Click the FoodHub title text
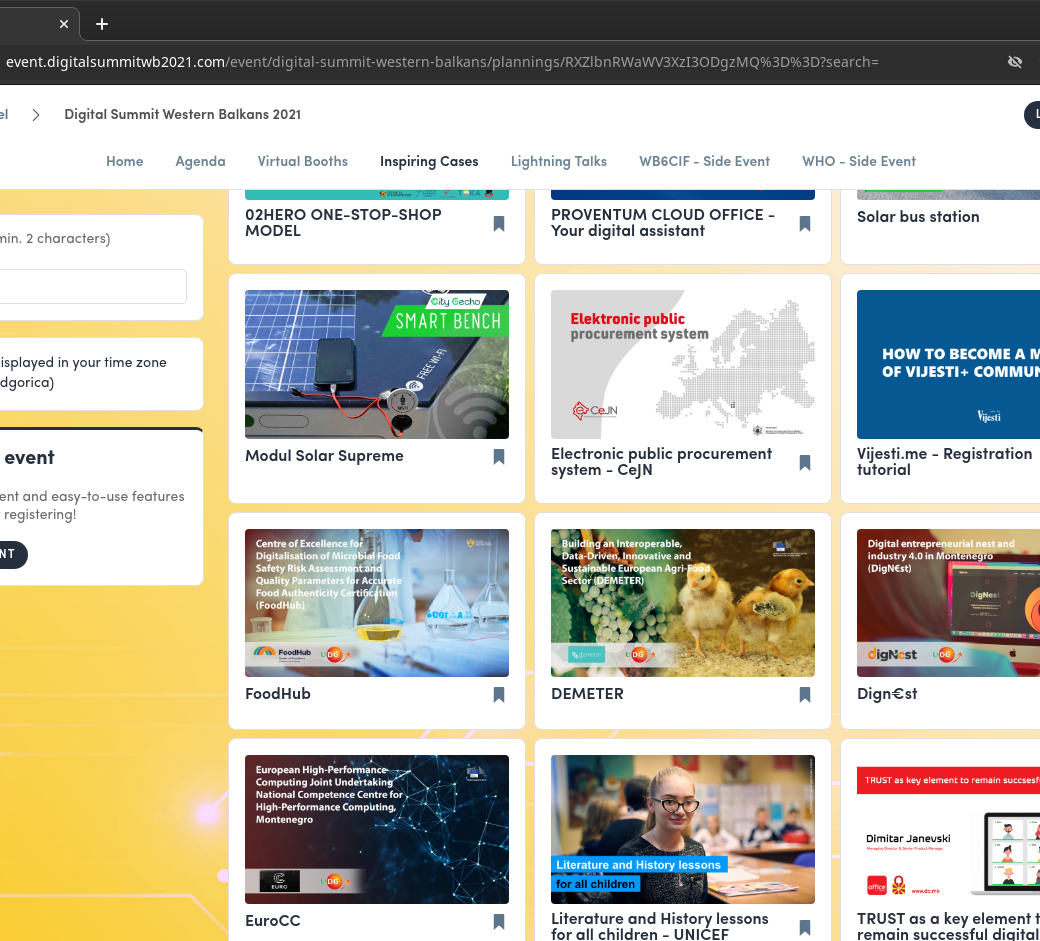This screenshot has width=1040, height=941. (278, 694)
